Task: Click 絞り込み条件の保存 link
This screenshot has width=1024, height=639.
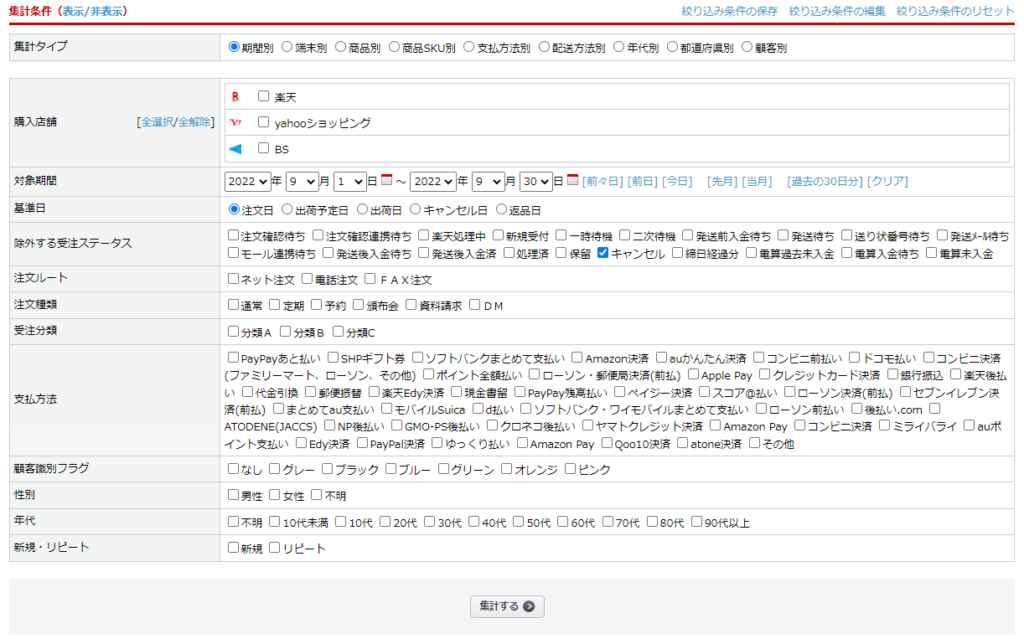Action: (728, 11)
